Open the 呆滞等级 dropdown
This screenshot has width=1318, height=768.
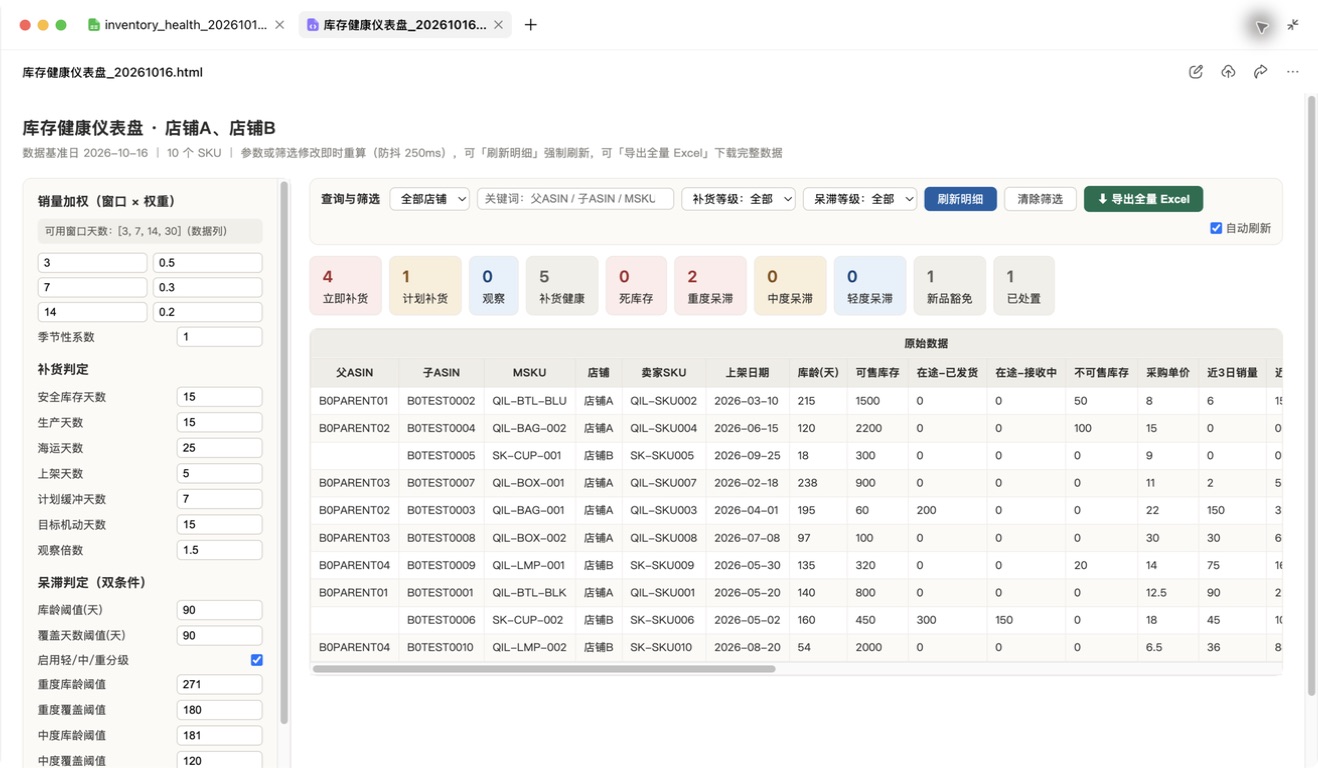click(860, 199)
